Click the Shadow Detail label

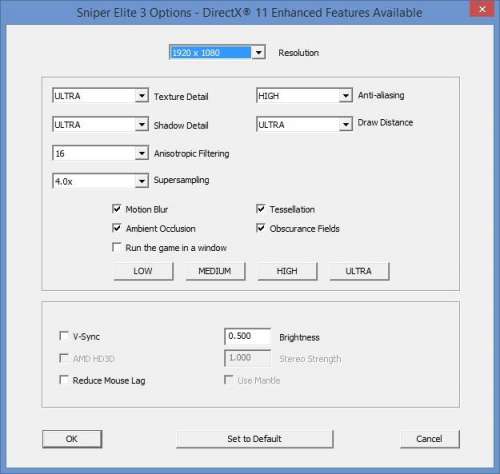tap(181, 125)
